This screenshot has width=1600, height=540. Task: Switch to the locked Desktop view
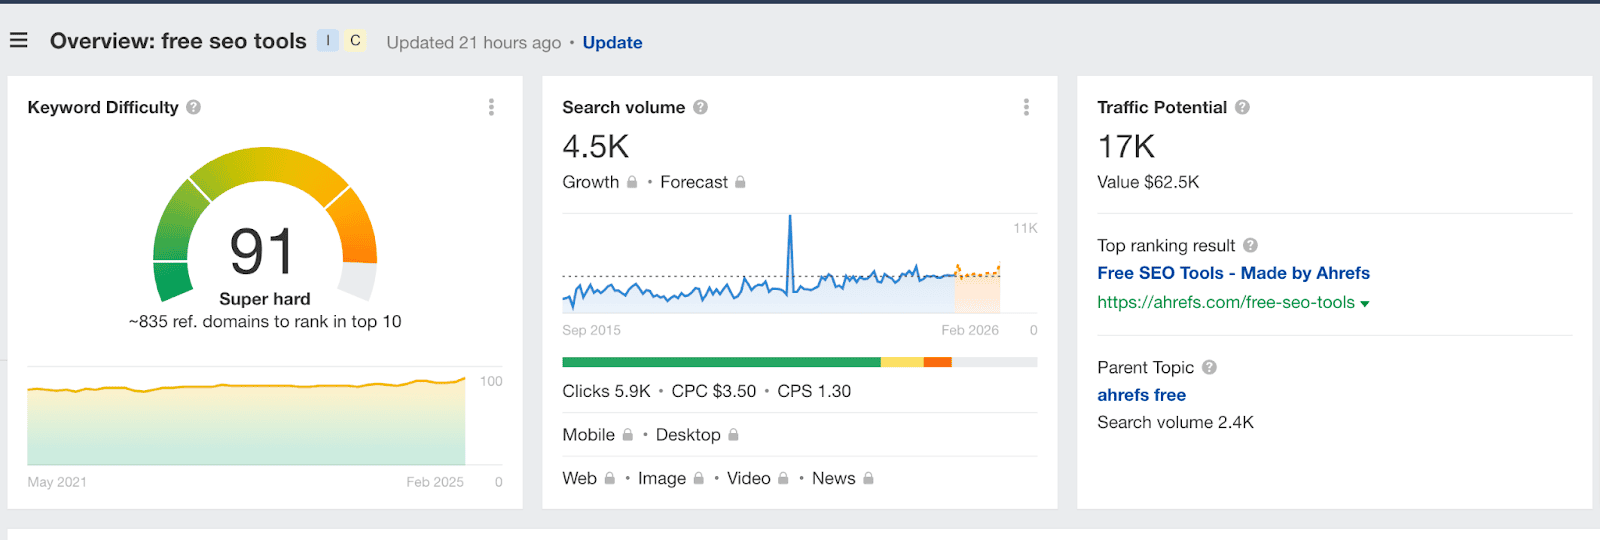tap(697, 435)
